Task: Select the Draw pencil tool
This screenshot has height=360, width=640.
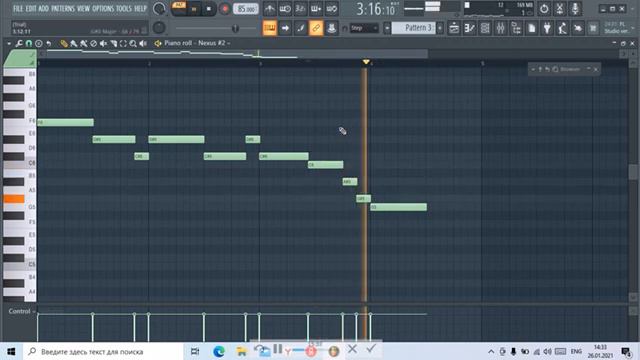Action: point(64,43)
